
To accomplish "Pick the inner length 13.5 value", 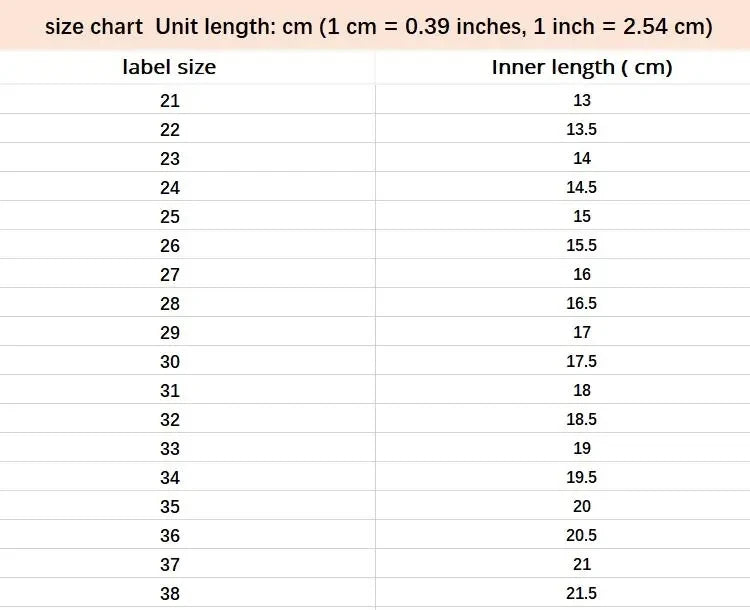I will click(x=582, y=129).
